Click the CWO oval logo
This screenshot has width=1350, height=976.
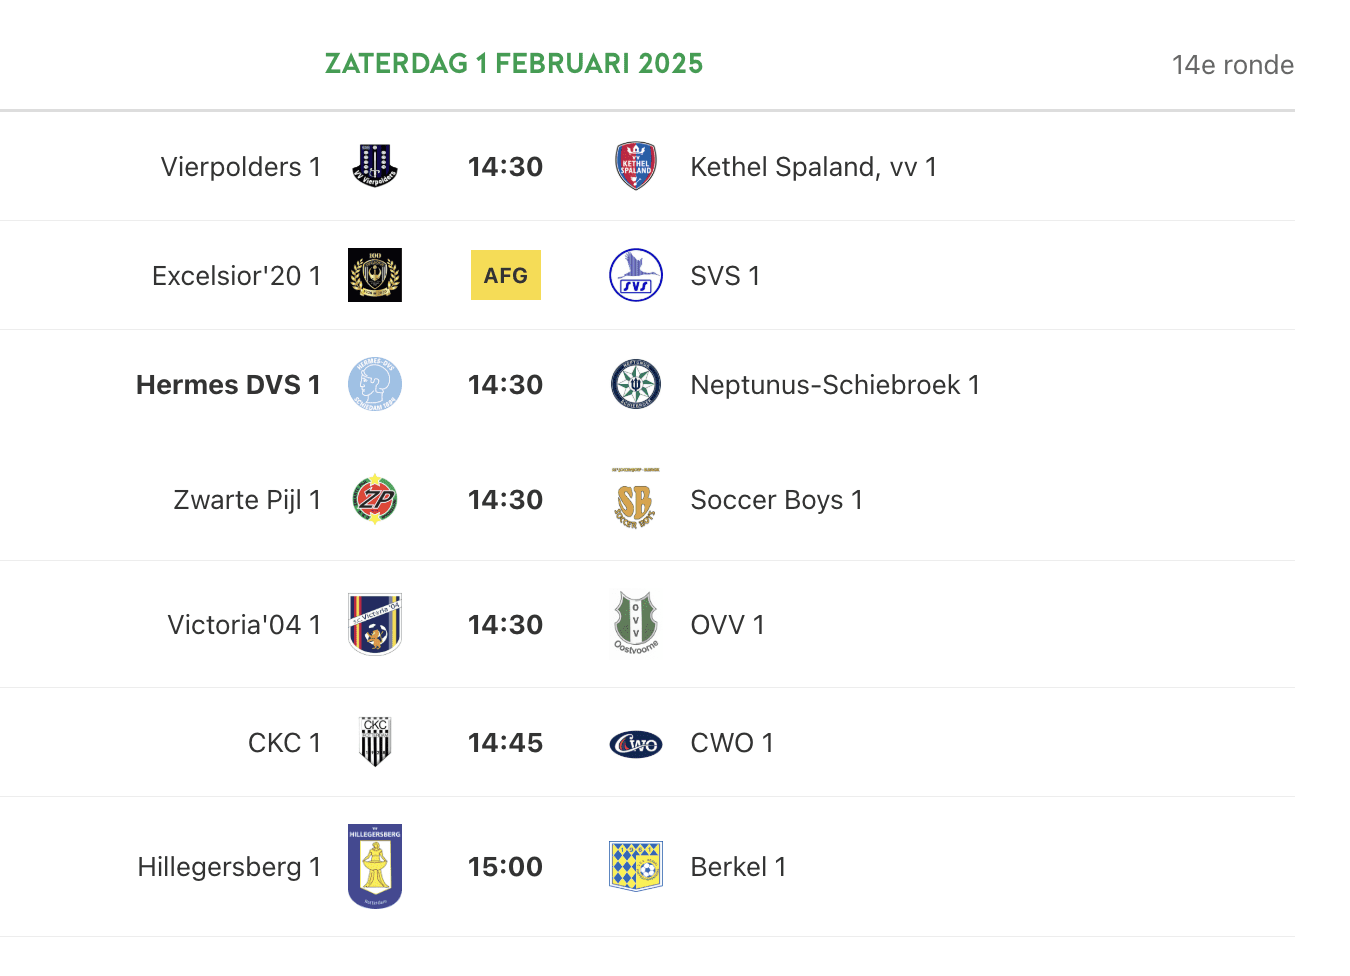pos(636,744)
